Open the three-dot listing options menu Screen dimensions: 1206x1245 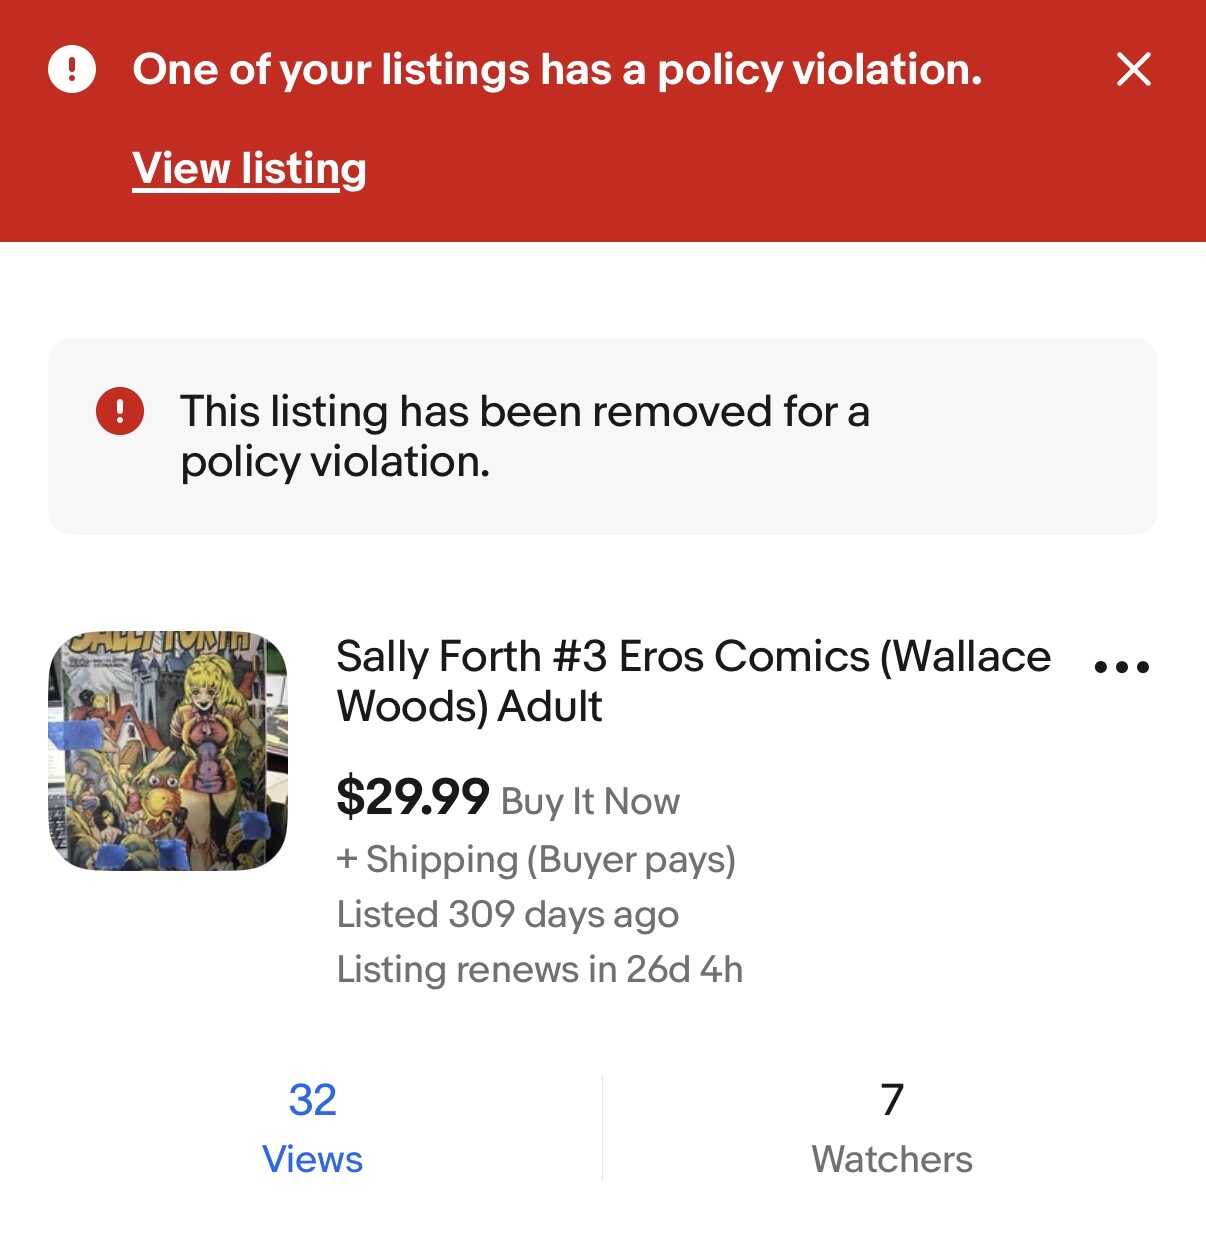tap(1121, 667)
